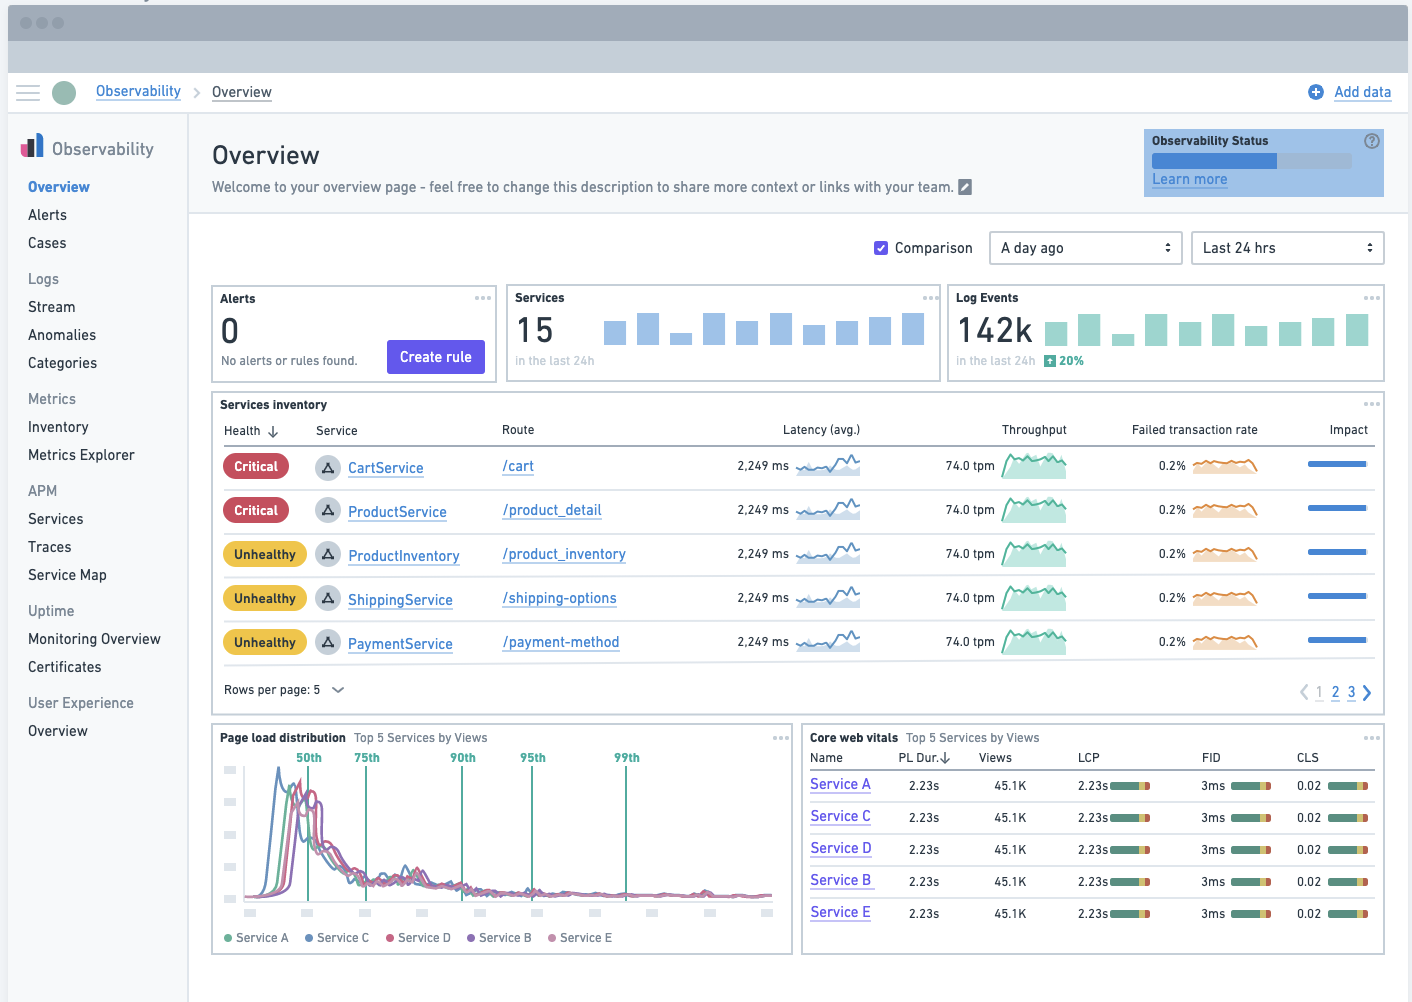Go to next page of services

(x=1367, y=692)
